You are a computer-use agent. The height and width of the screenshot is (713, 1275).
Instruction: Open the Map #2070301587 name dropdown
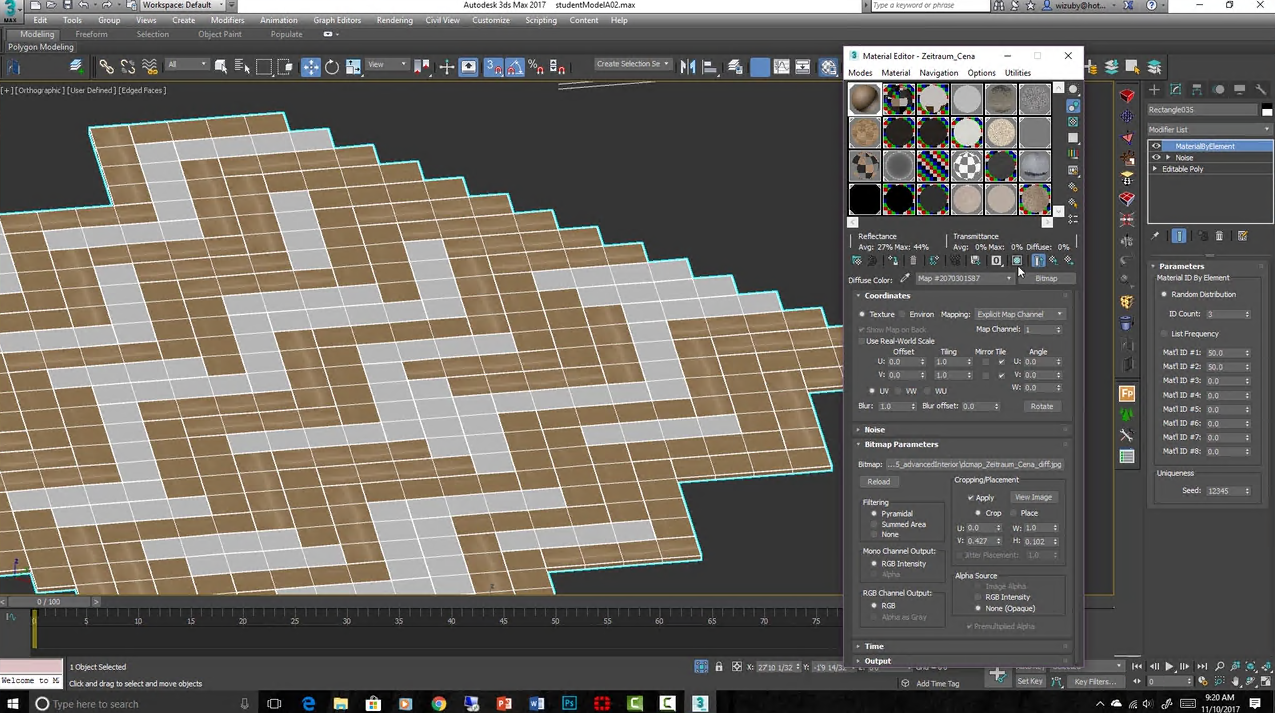(964, 279)
